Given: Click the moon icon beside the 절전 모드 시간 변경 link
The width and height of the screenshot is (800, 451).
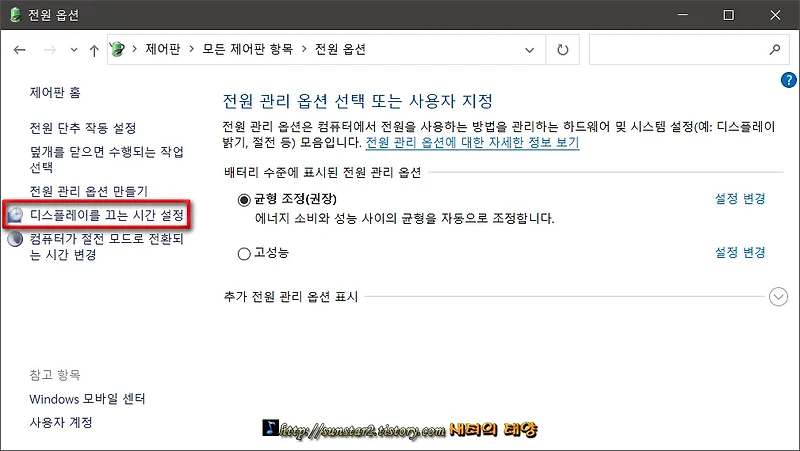Looking at the screenshot, I should click(x=15, y=239).
